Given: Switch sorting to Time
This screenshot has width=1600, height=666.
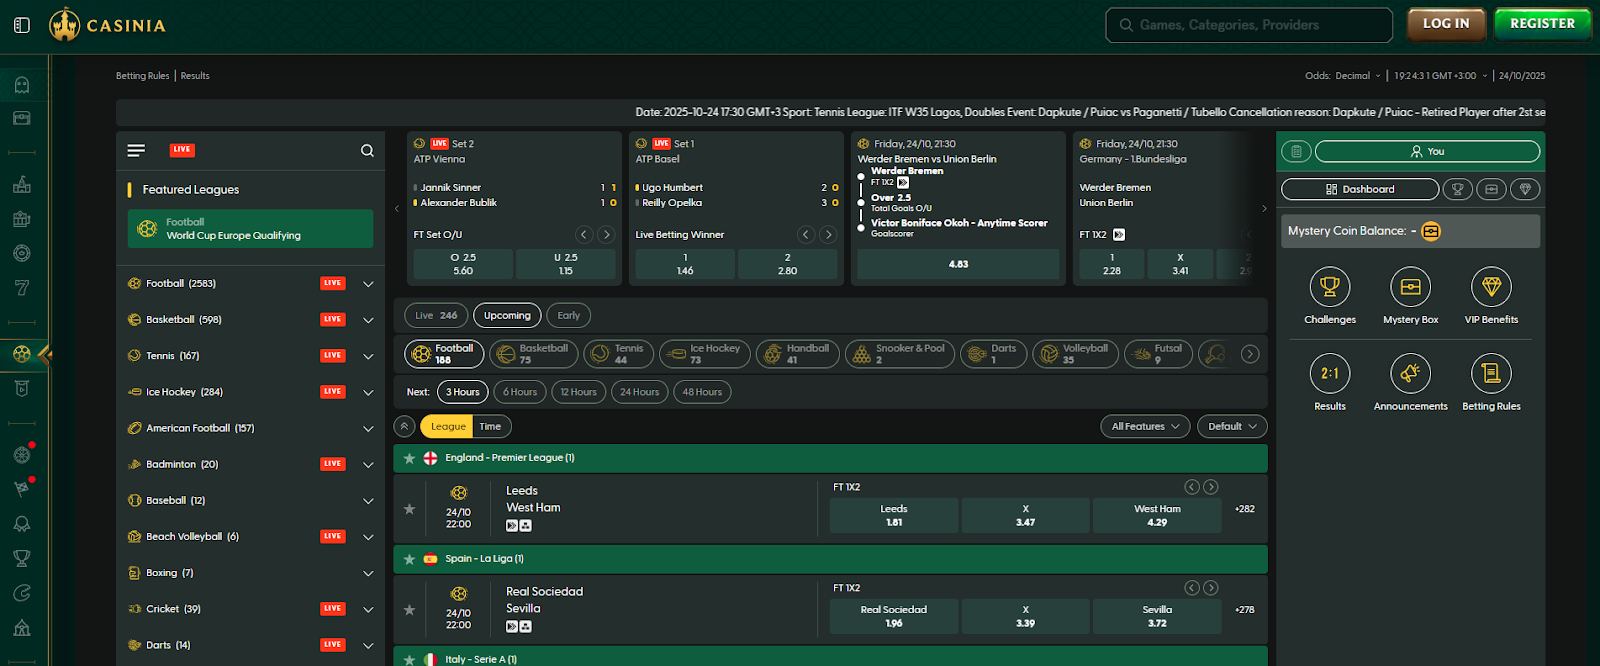Looking at the screenshot, I should tap(490, 426).
